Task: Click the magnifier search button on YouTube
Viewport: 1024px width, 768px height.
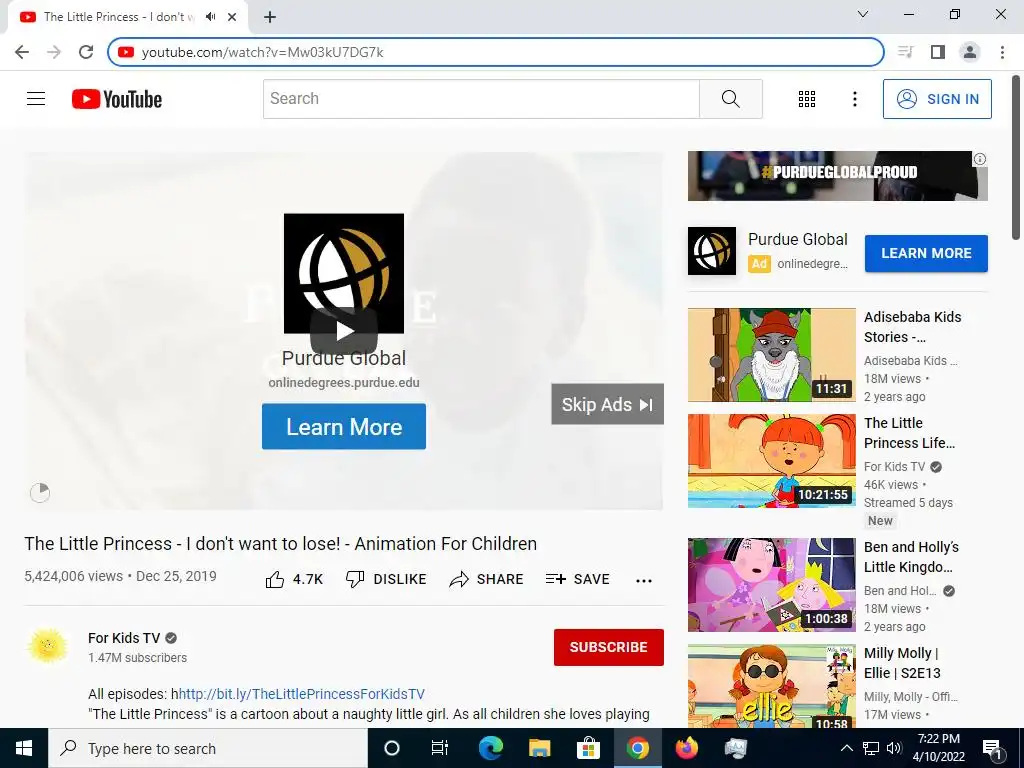Action: point(731,99)
